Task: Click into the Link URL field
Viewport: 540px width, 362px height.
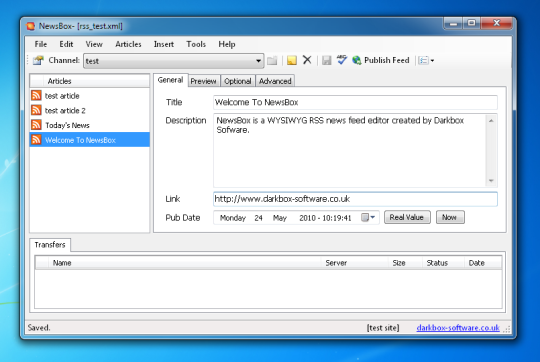Action: click(x=355, y=199)
